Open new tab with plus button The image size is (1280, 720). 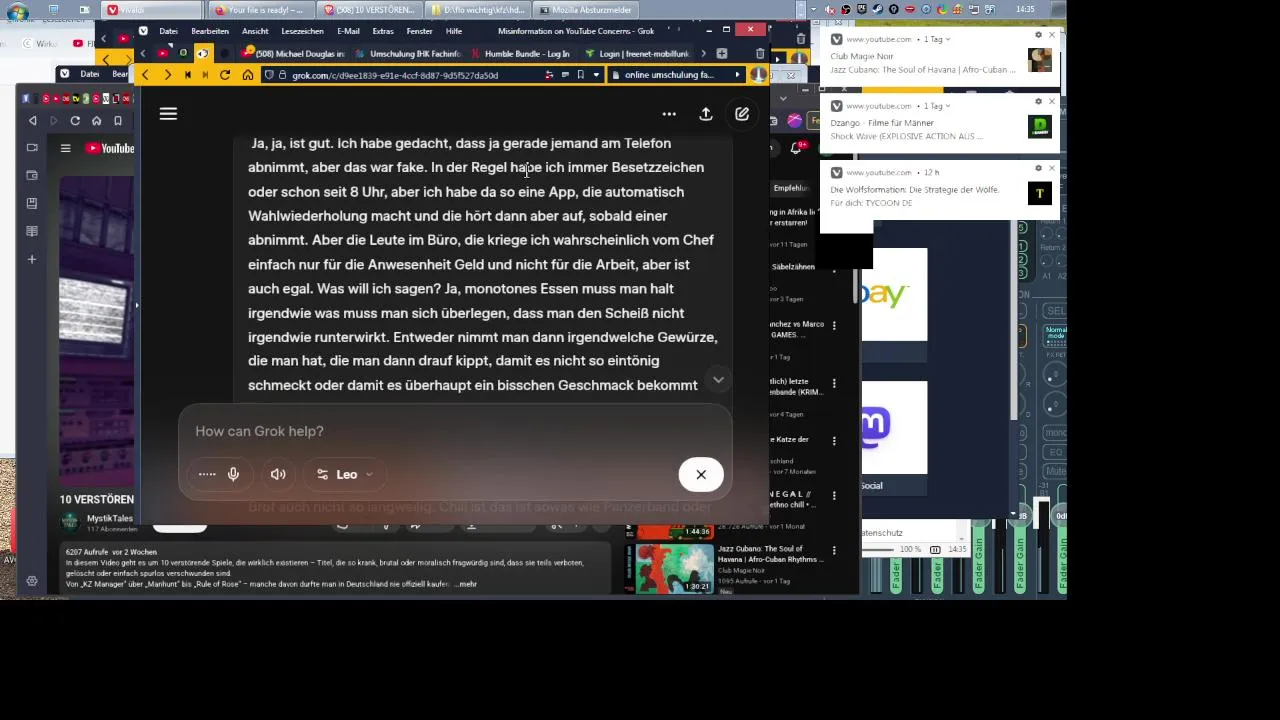722,53
